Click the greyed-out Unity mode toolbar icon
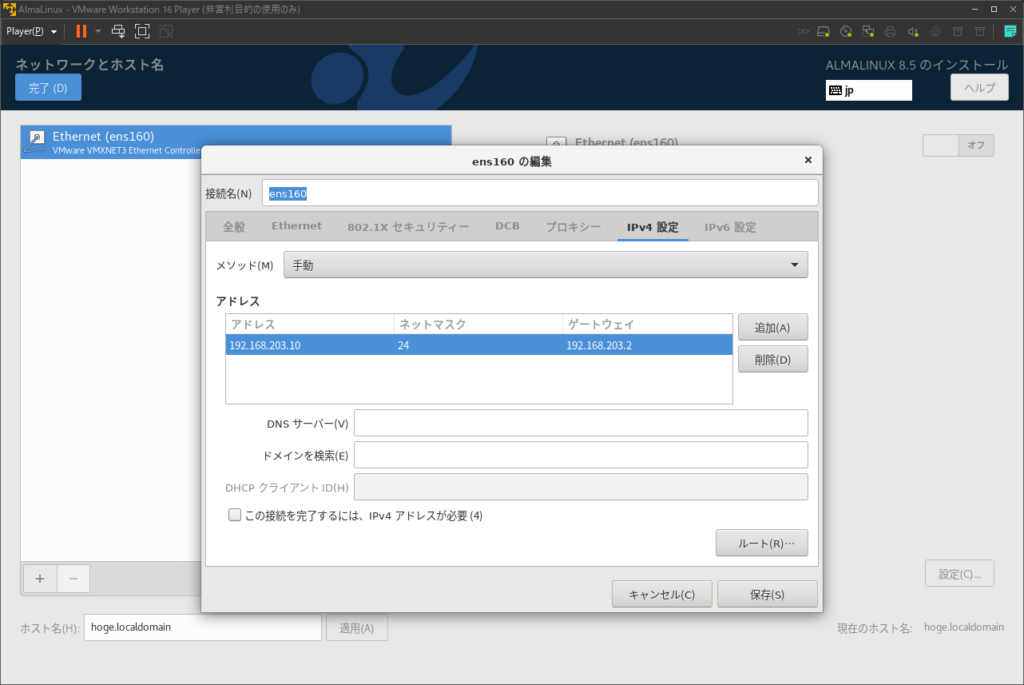 tap(166, 31)
